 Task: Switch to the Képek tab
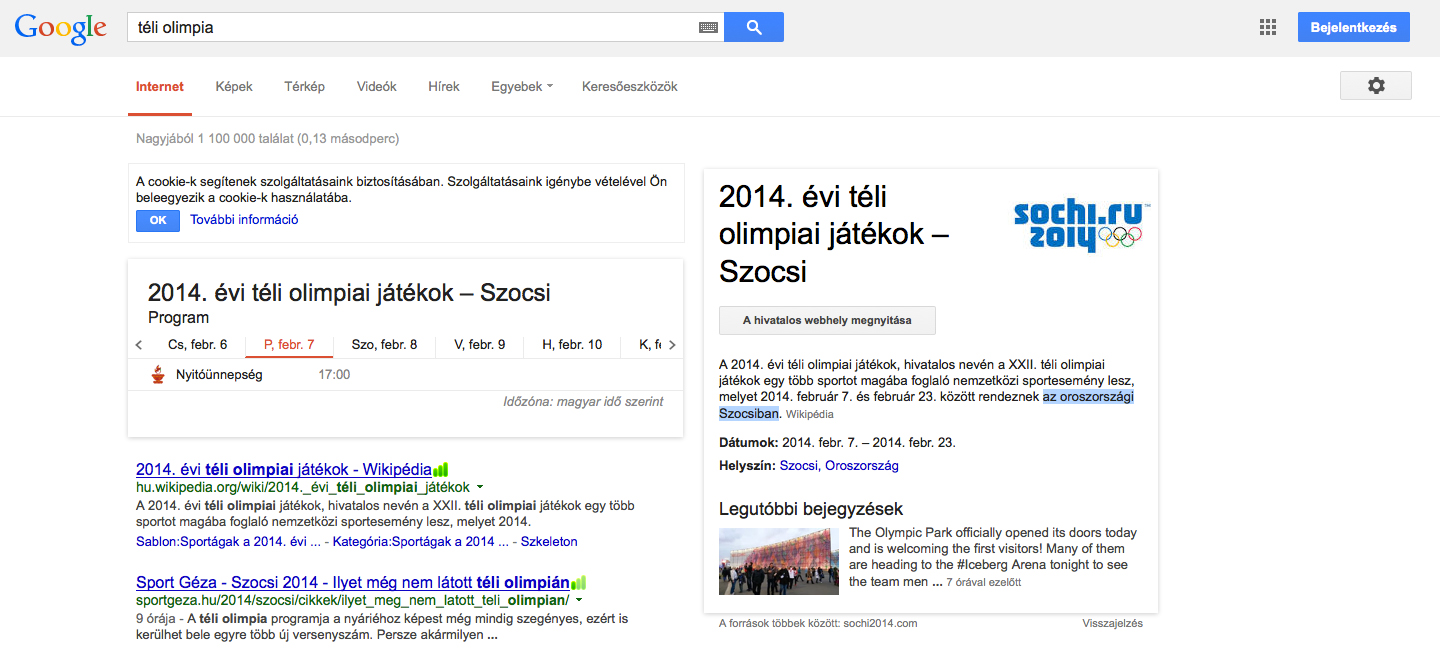(234, 87)
